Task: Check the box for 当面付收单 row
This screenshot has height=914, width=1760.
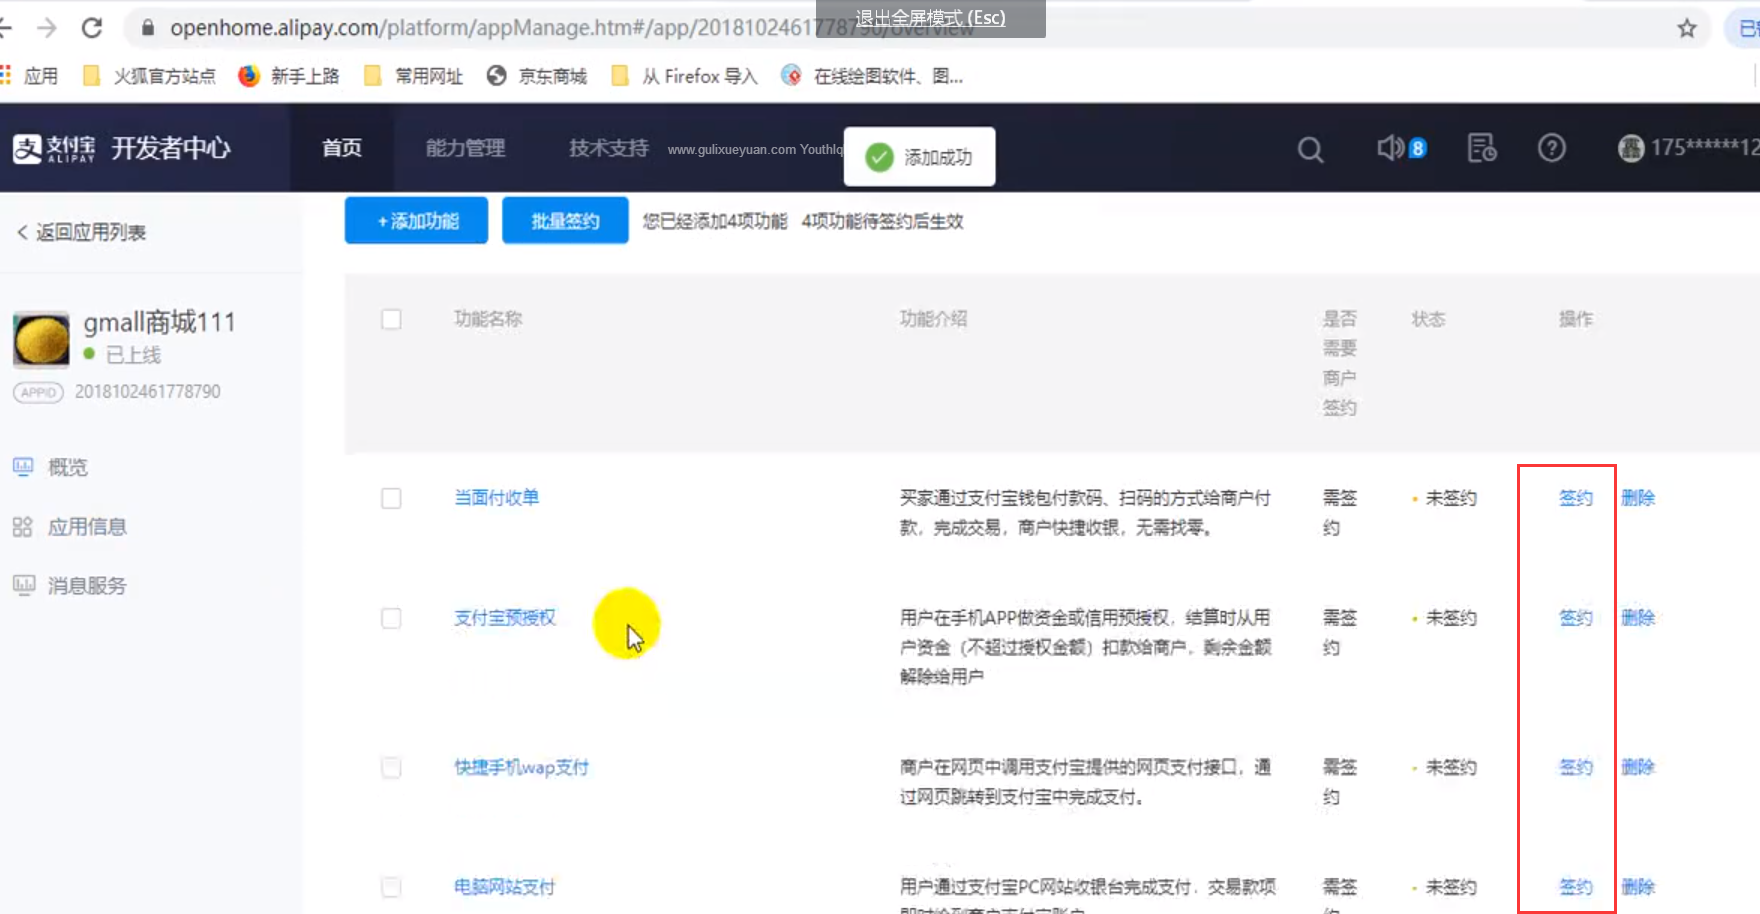Action: (391, 498)
